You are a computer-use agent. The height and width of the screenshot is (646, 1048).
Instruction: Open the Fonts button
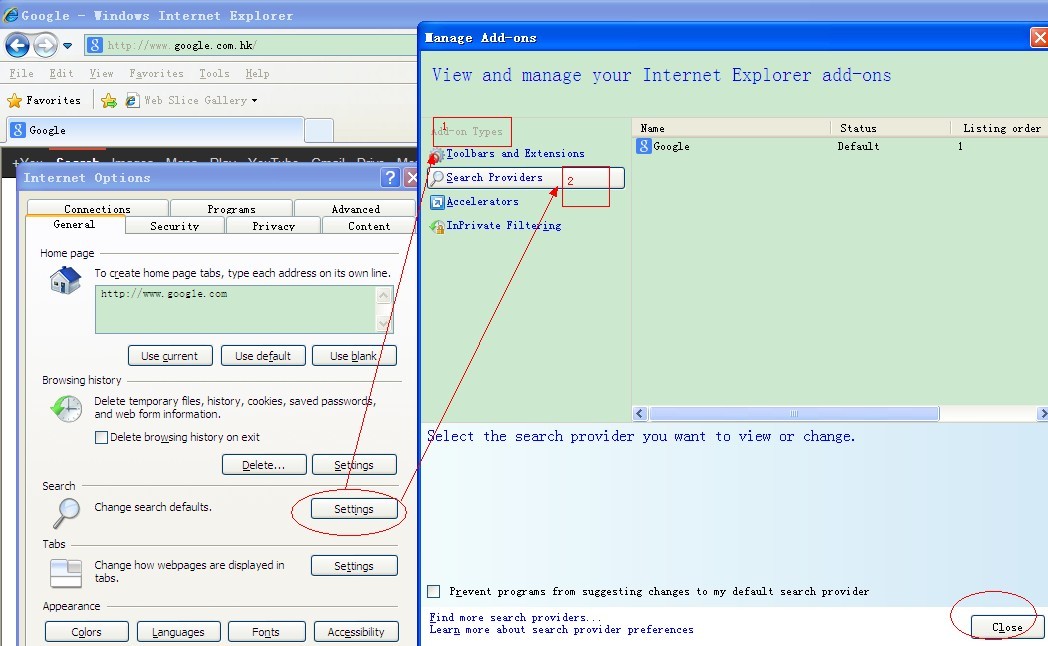point(266,632)
